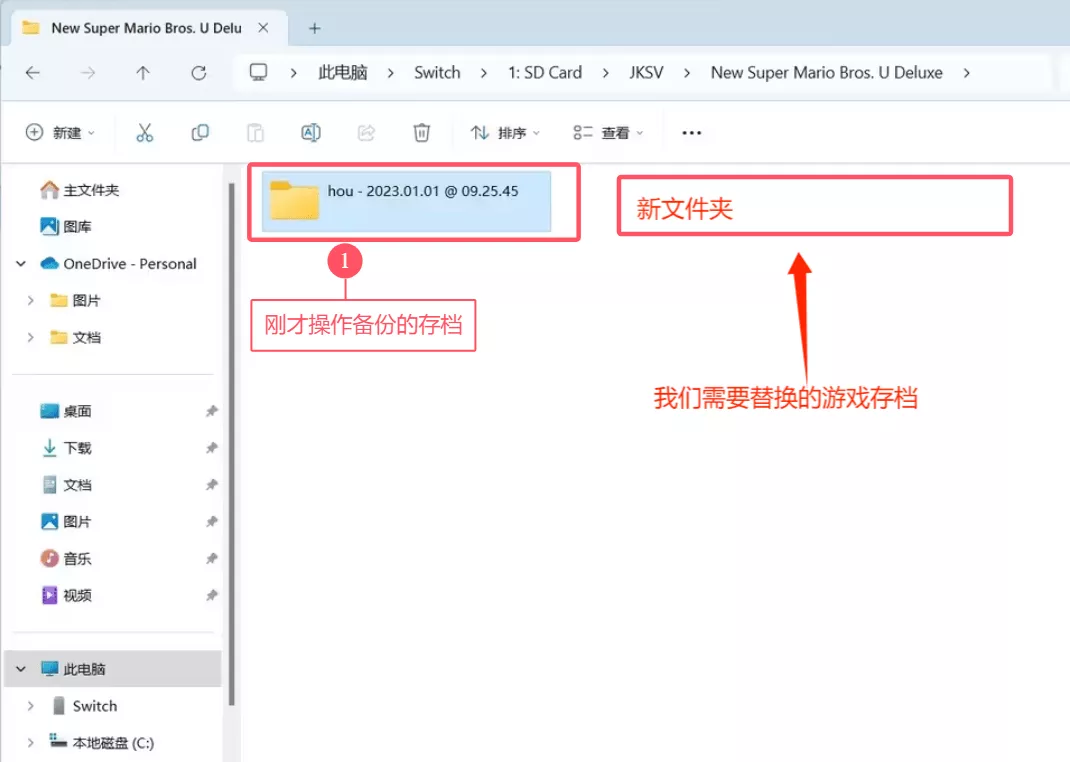The height and width of the screenshot is (762, 1070).
Task: Open a new tab with the + button
Action: tap(314, 28)
